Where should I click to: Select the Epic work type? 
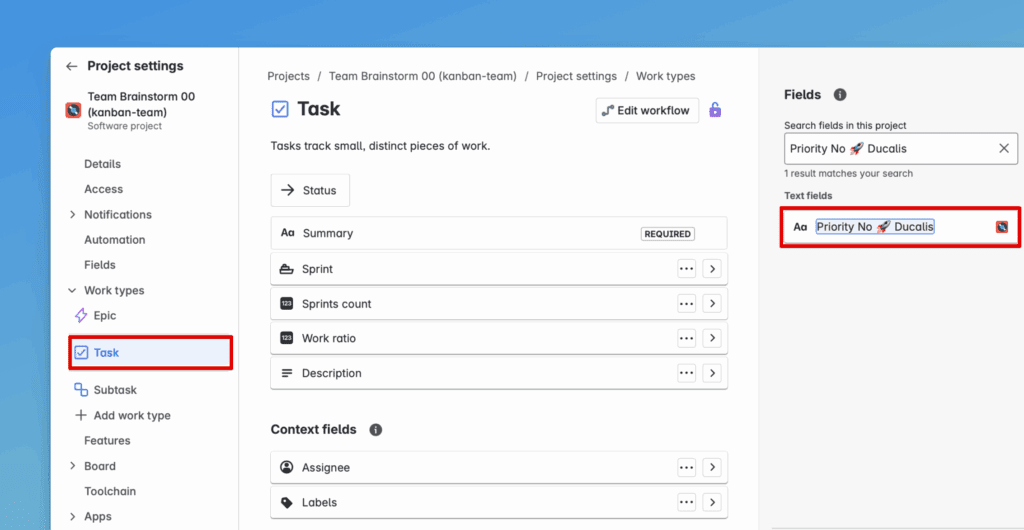click(104, 316)
